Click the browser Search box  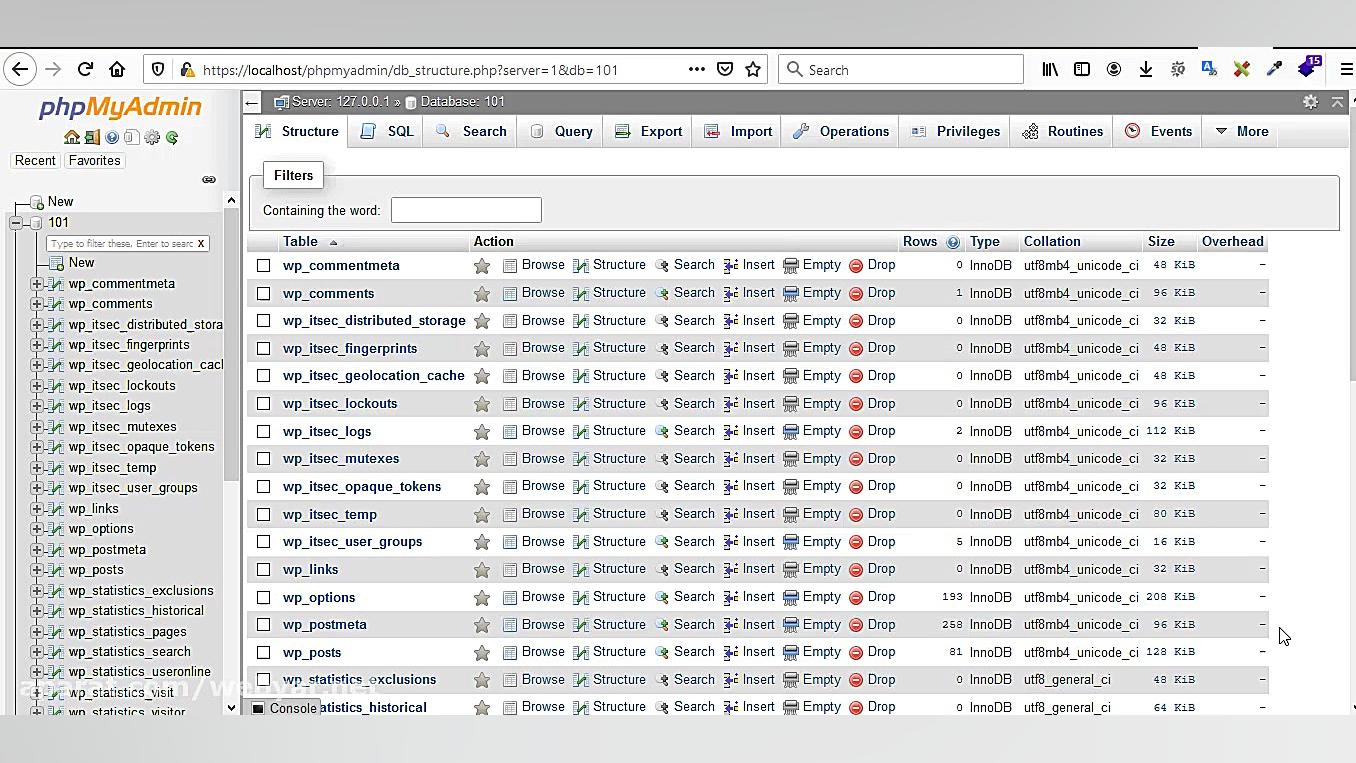point(900,69)
